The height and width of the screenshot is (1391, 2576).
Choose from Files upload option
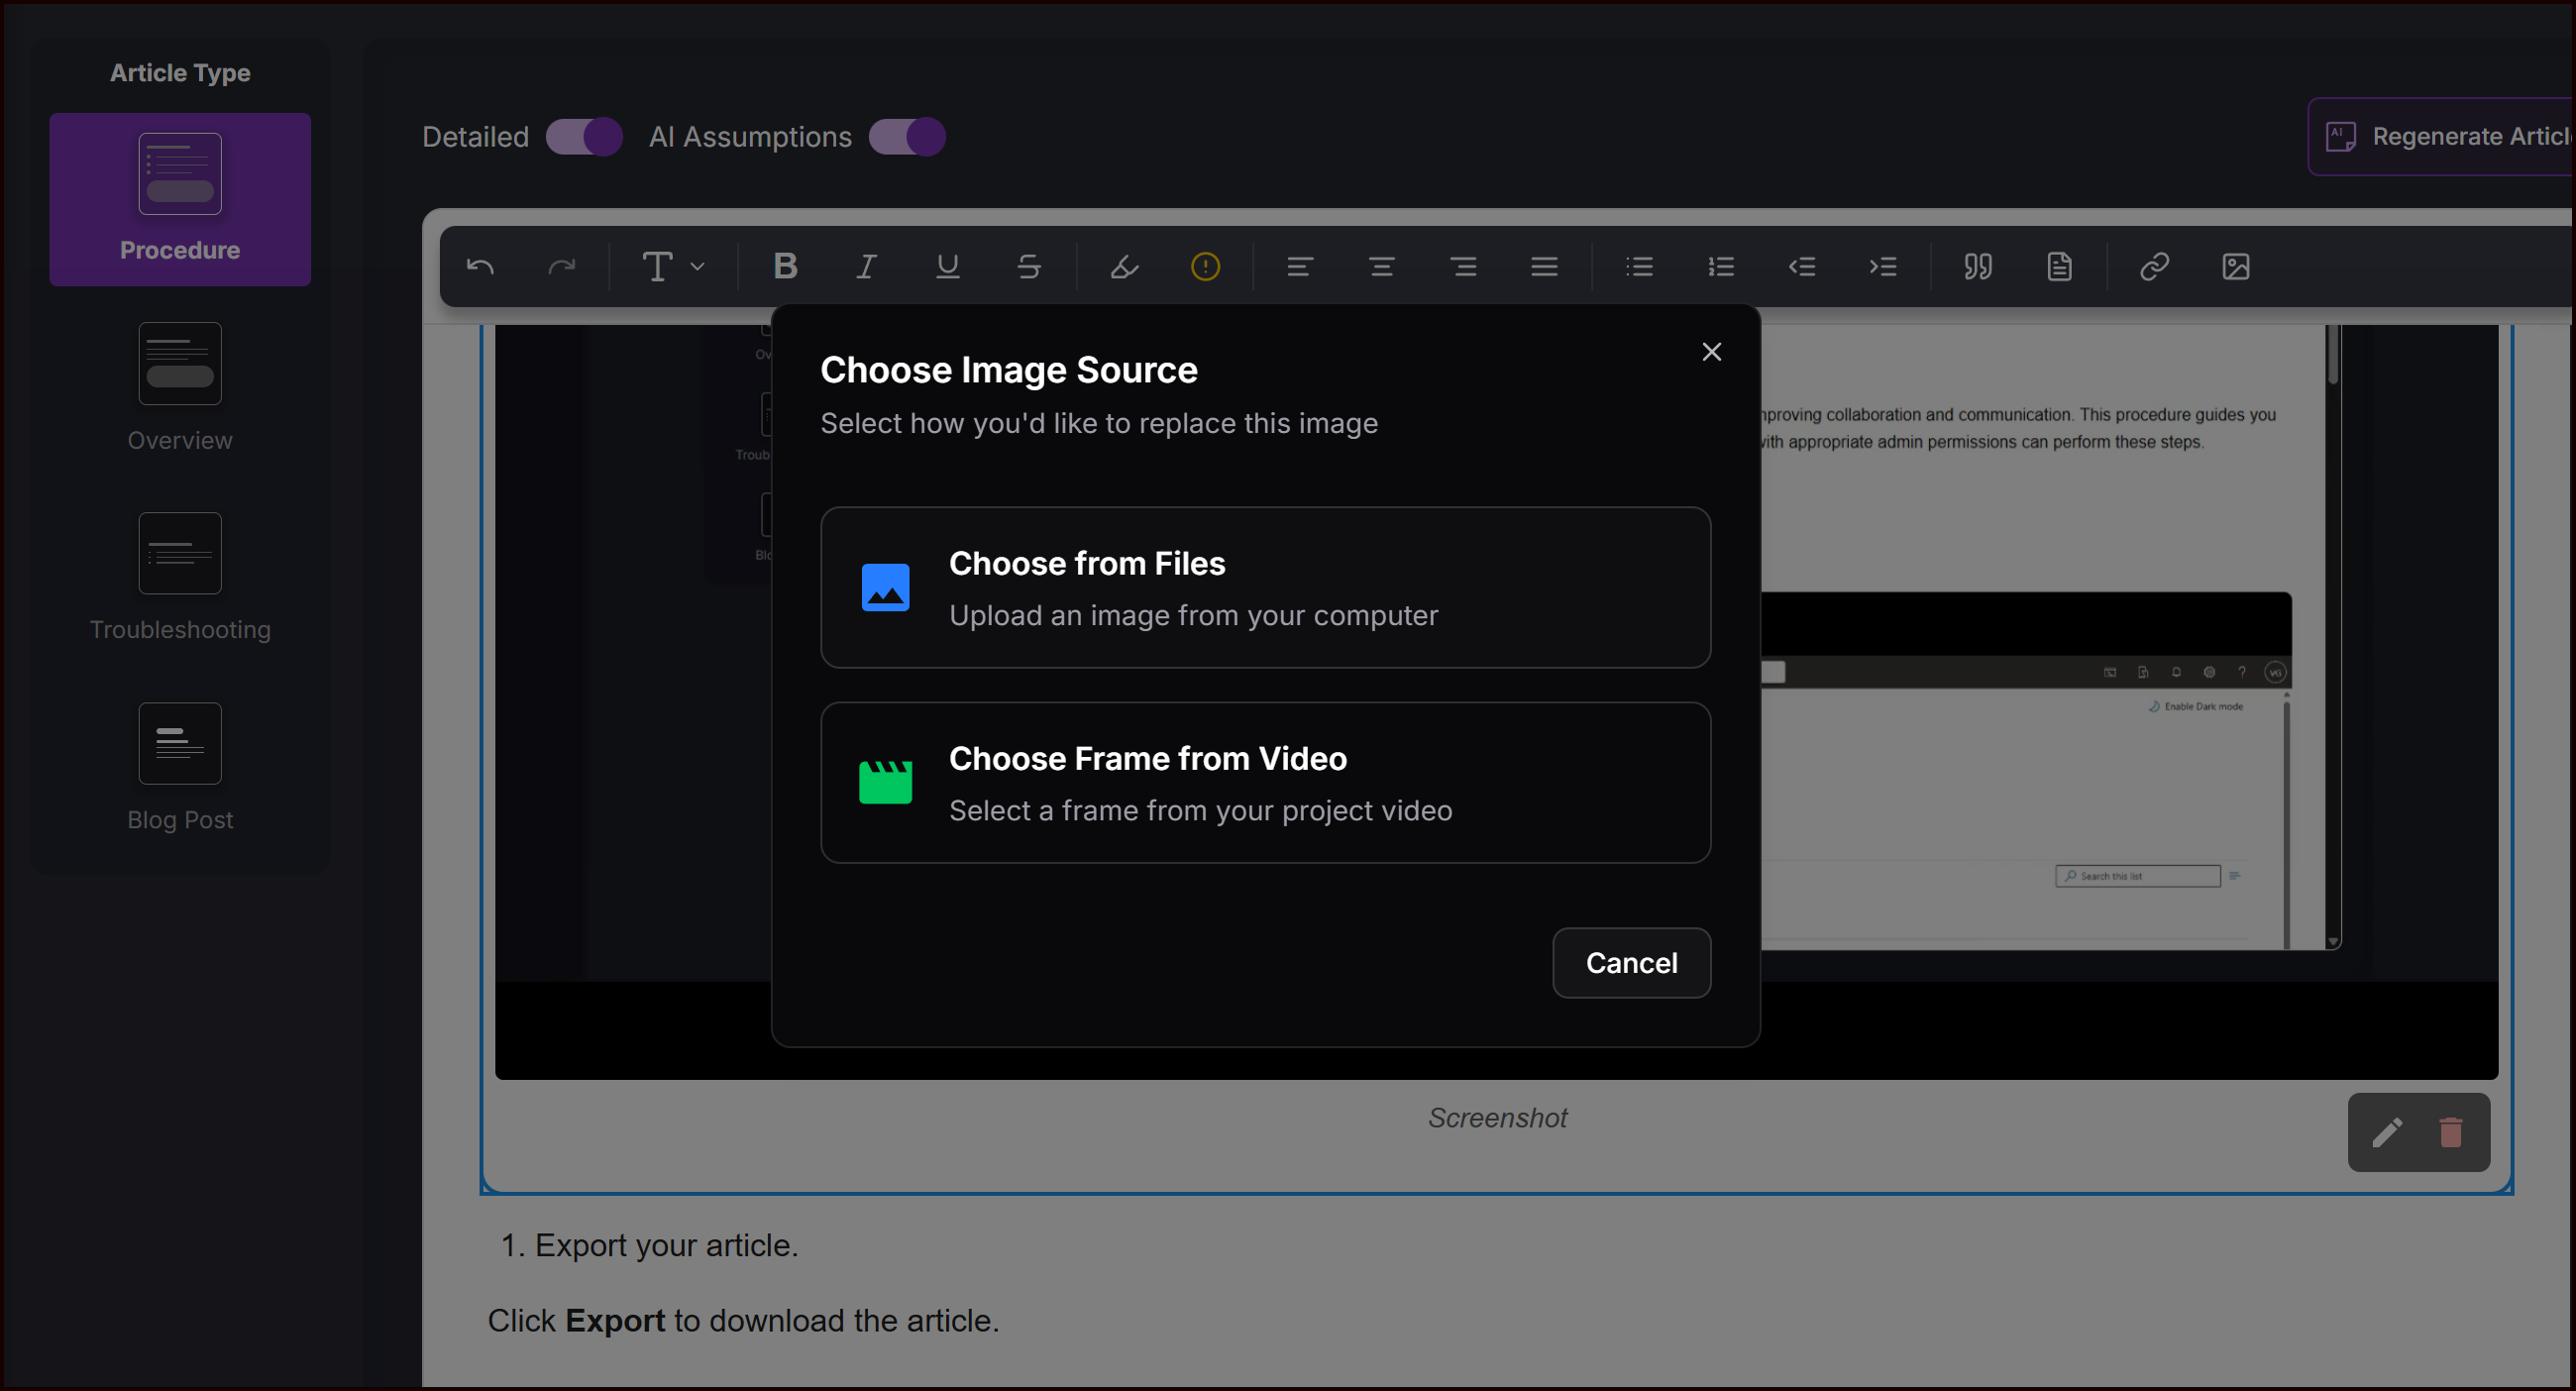[1265, 588]
